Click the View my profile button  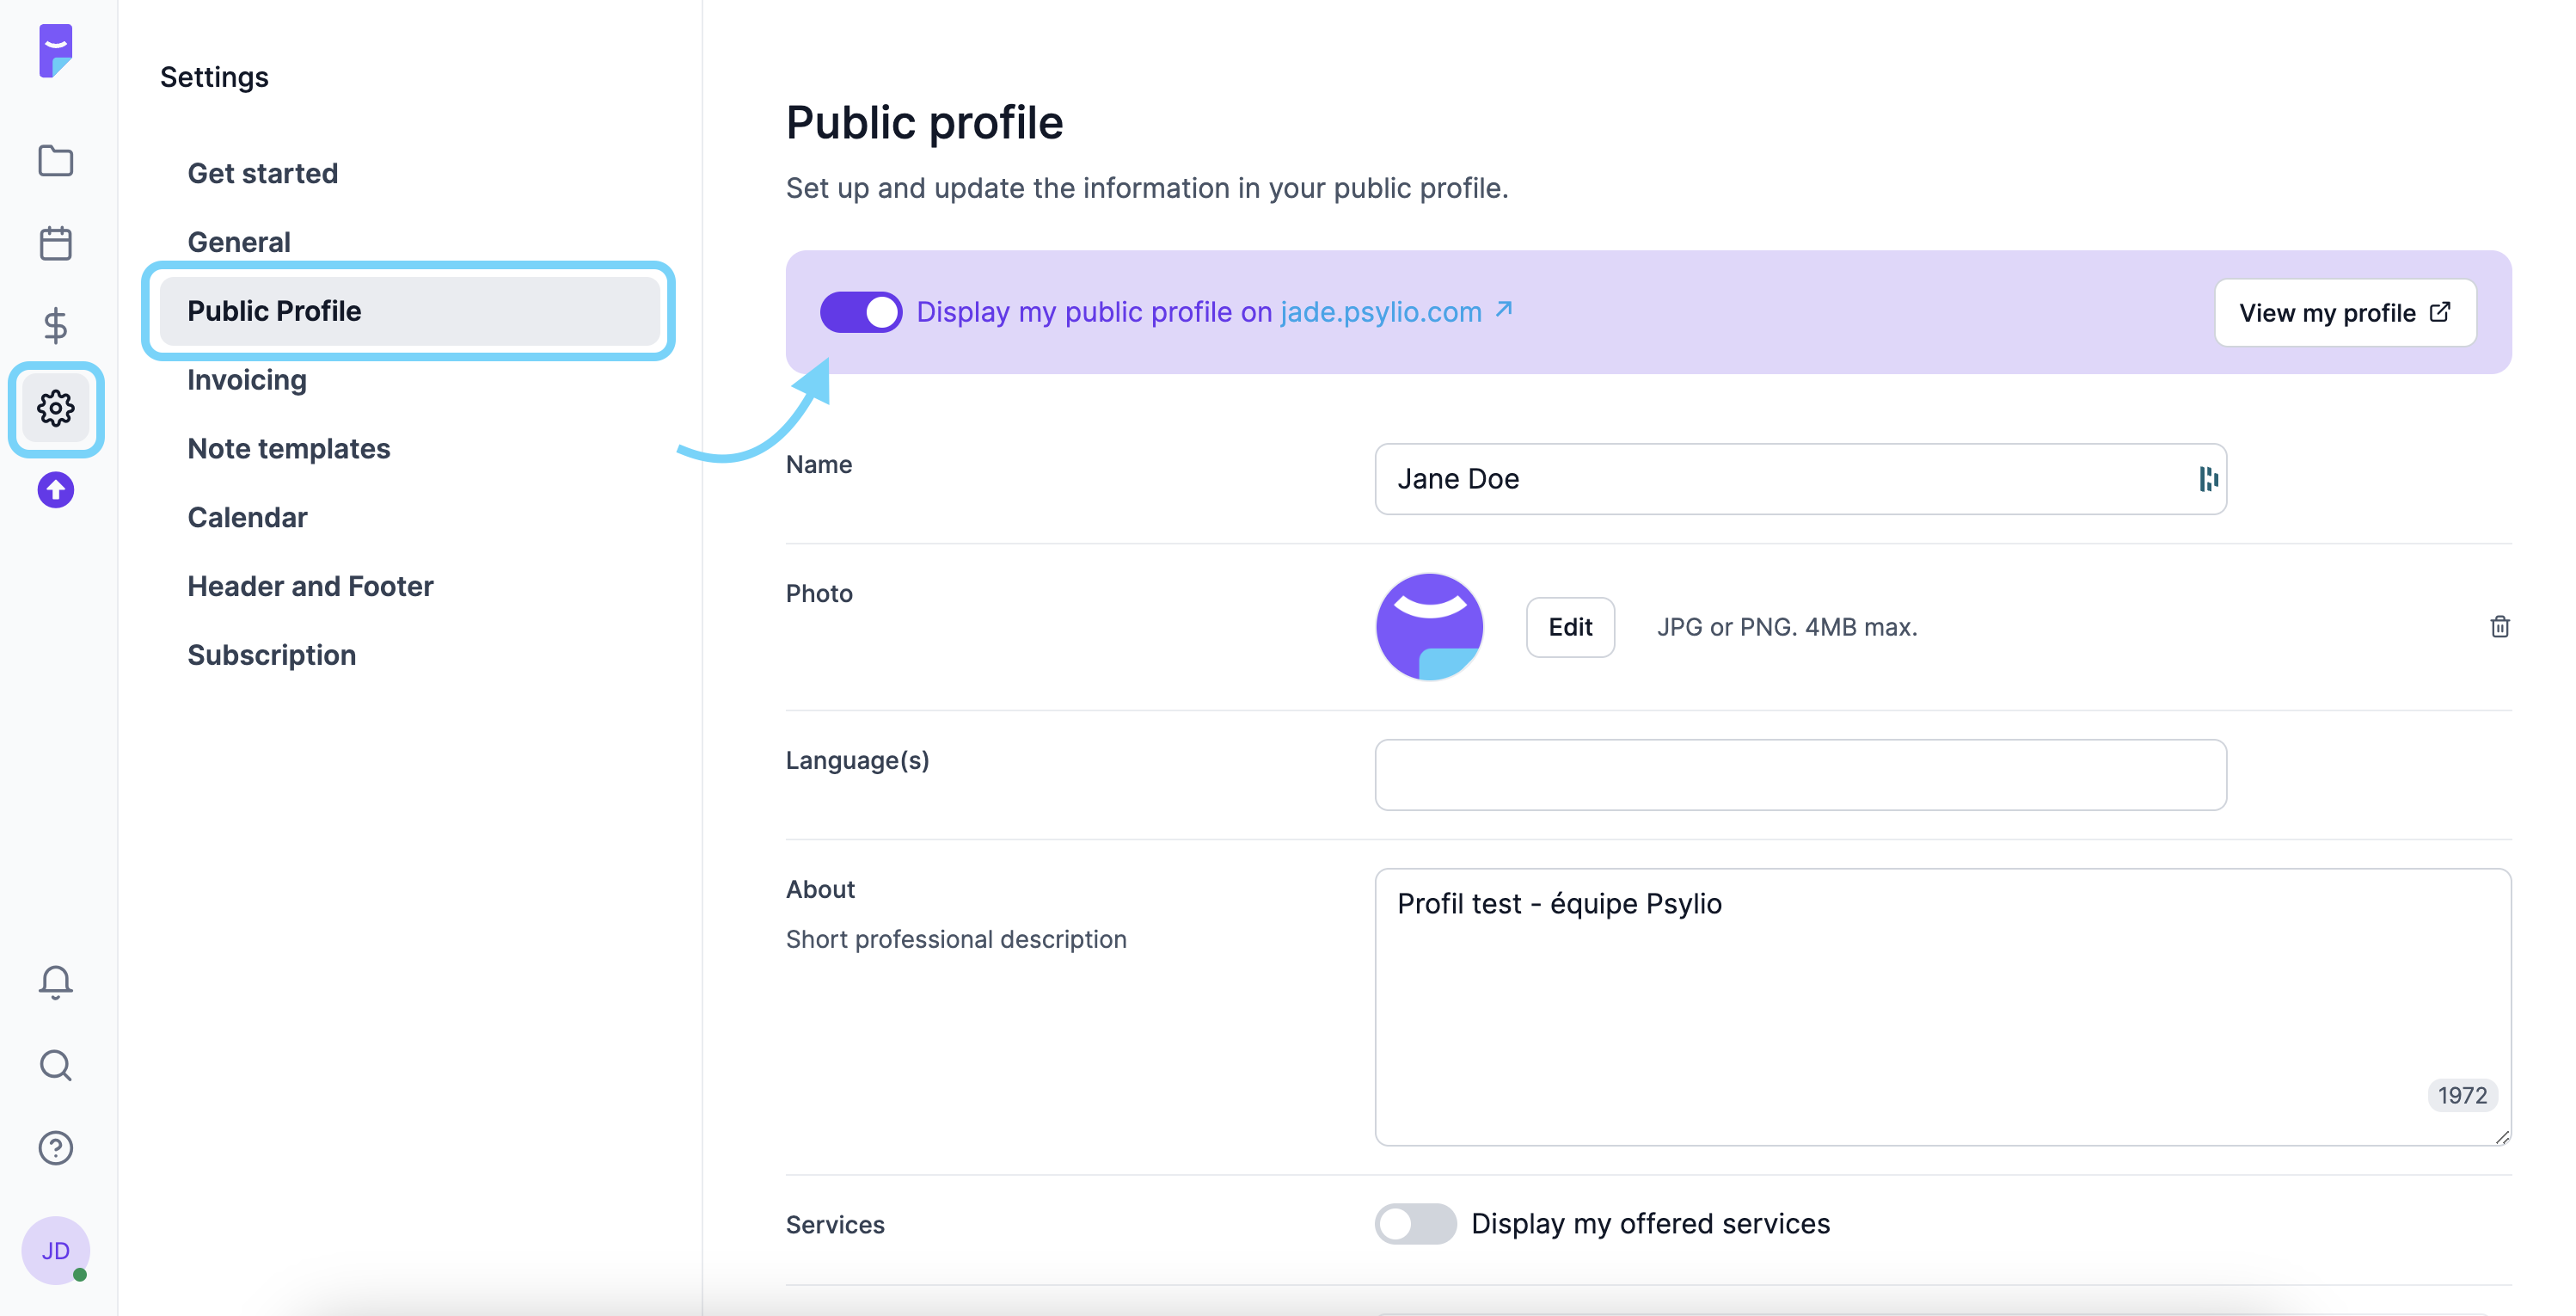click(x=2344, y=313)
